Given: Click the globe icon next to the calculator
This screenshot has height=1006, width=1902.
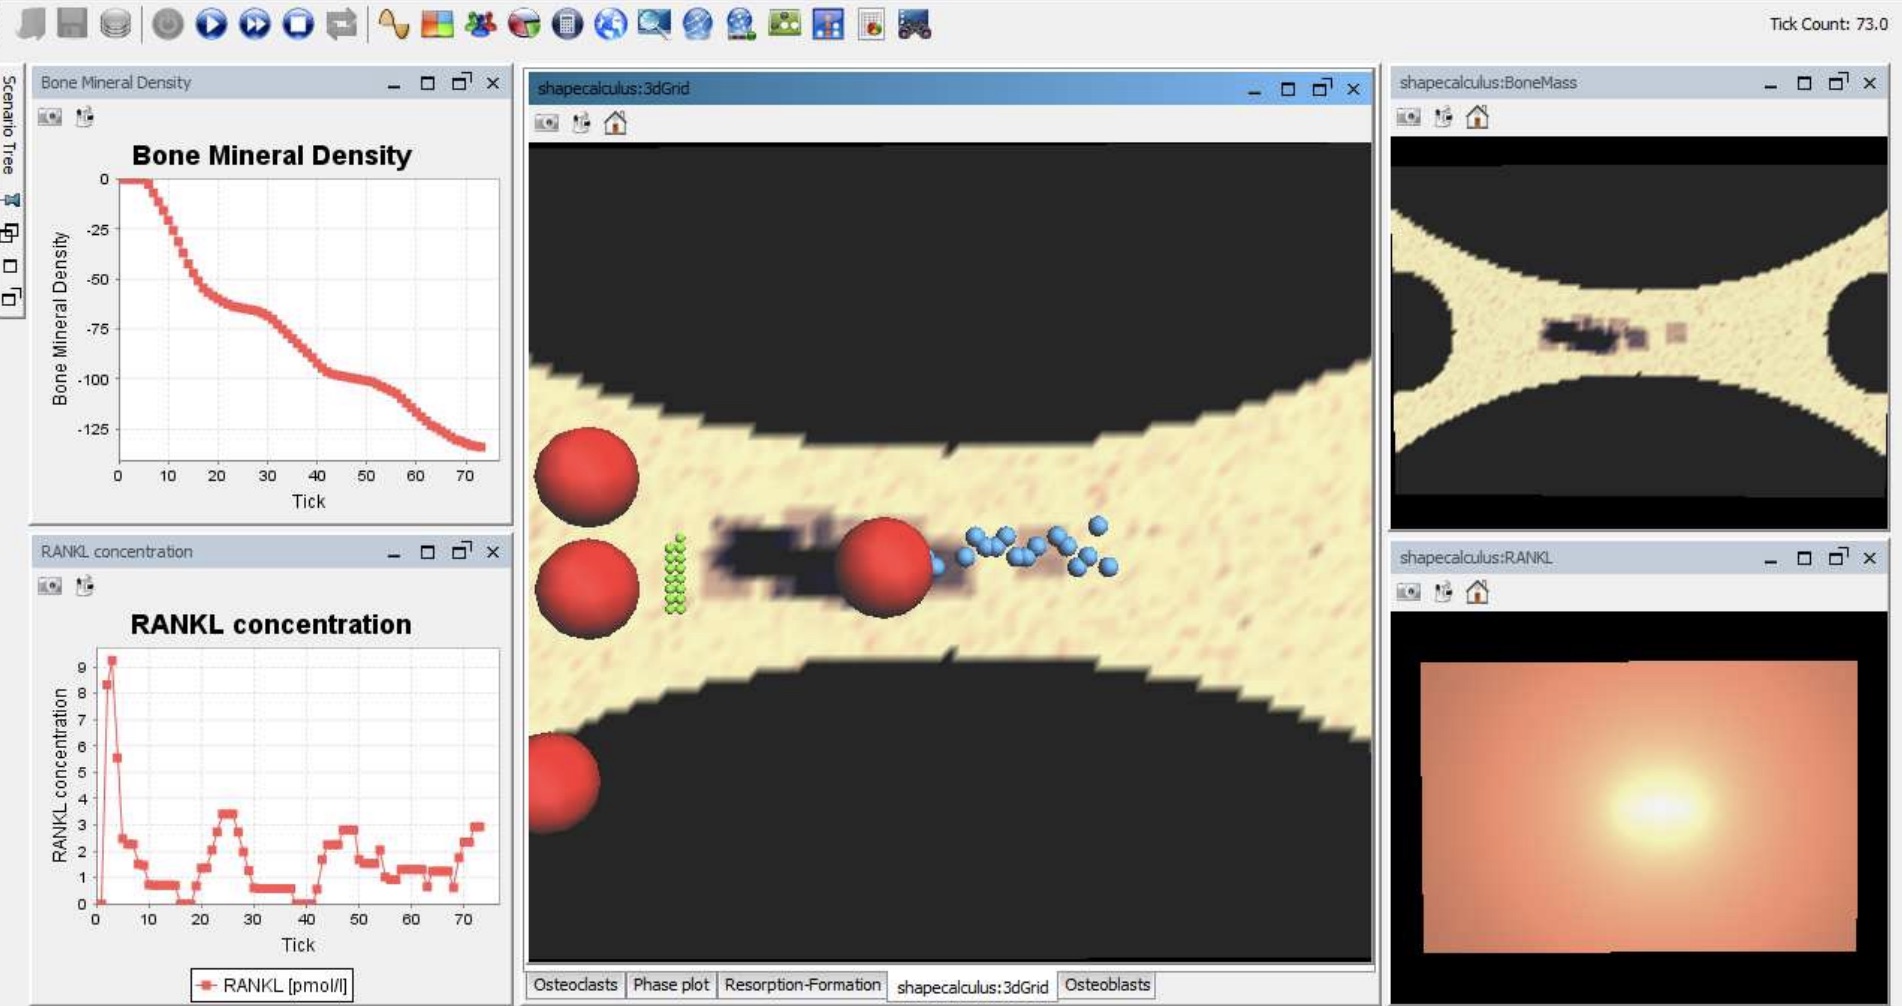Looking at the screenshot, I should [x=610, y=24].
